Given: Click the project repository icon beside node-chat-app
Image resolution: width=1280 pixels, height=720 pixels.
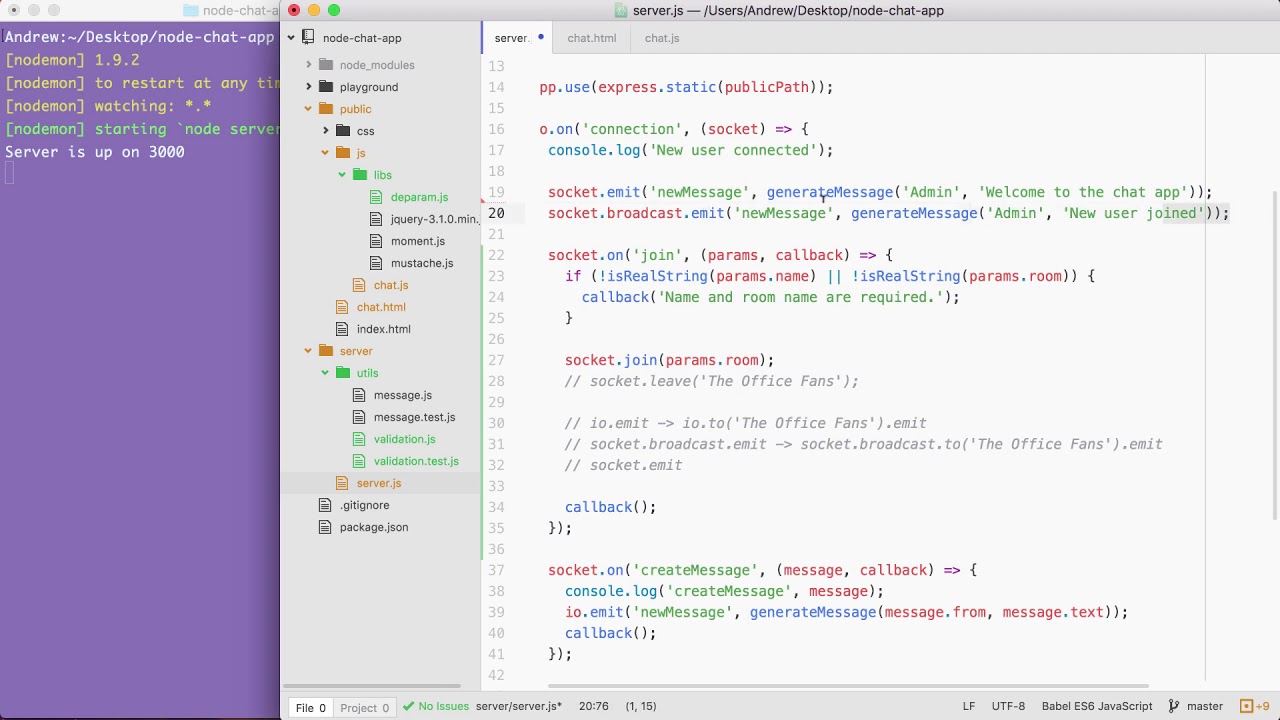Looking at the screenshot, I should pos(309,38).
